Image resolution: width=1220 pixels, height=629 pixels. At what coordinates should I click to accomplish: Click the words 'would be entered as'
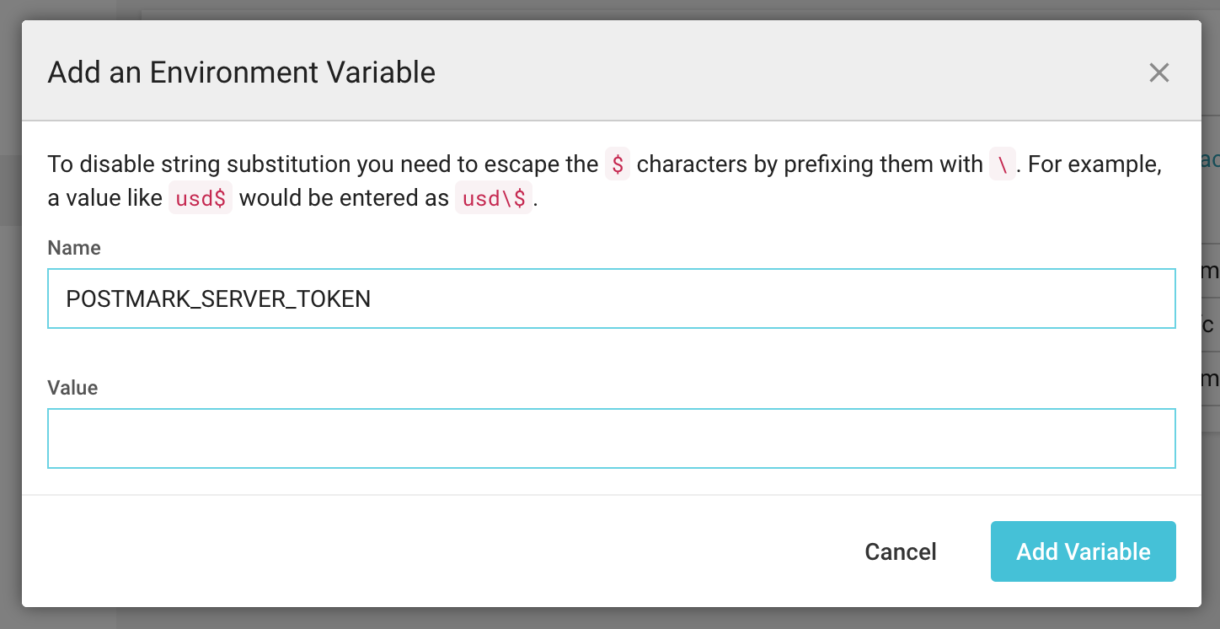[x=344, y=198]
